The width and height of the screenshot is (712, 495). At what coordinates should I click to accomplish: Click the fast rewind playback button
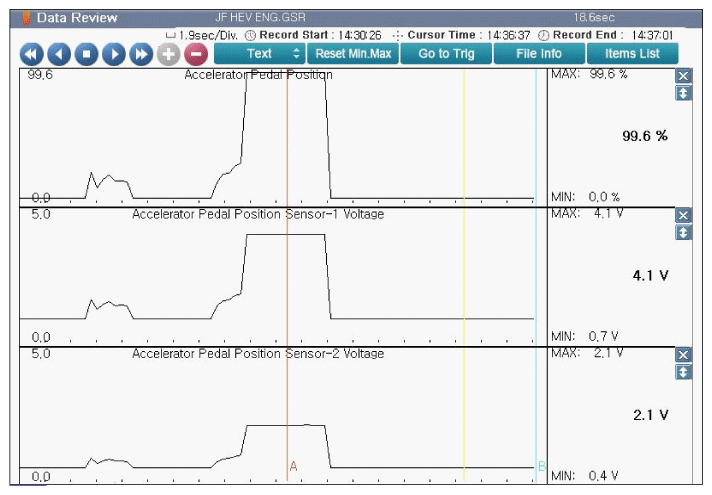[x=31, y=54]
